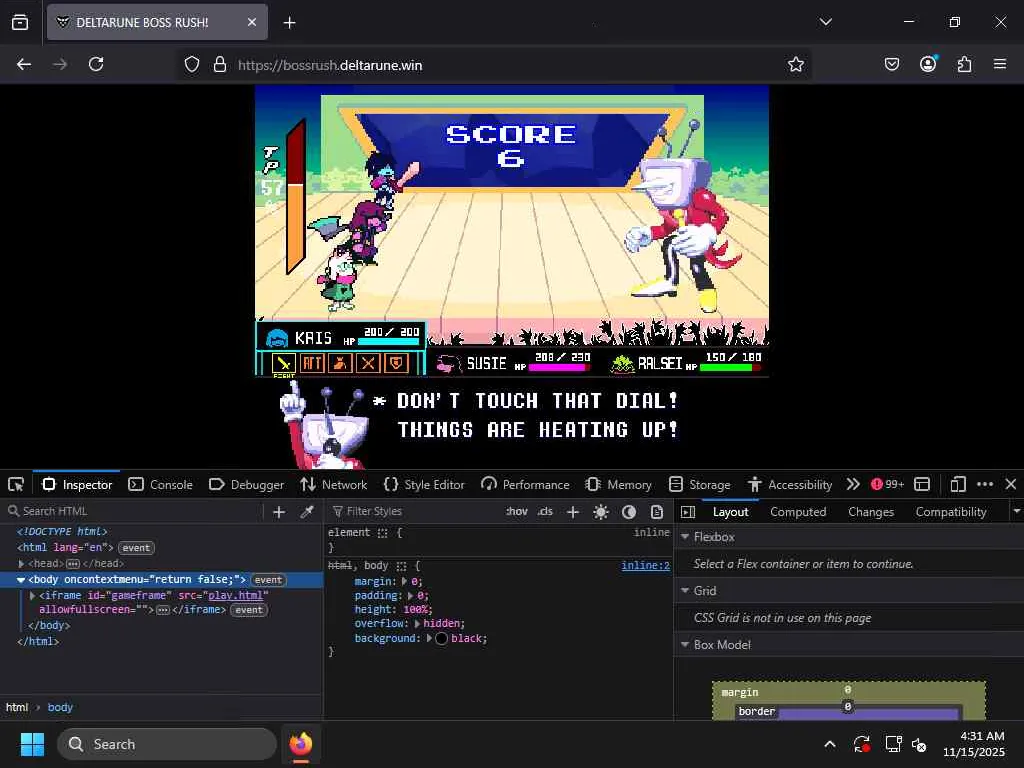Open the Windows Start menu
The image size is (1024, 768).
(32, 744)
